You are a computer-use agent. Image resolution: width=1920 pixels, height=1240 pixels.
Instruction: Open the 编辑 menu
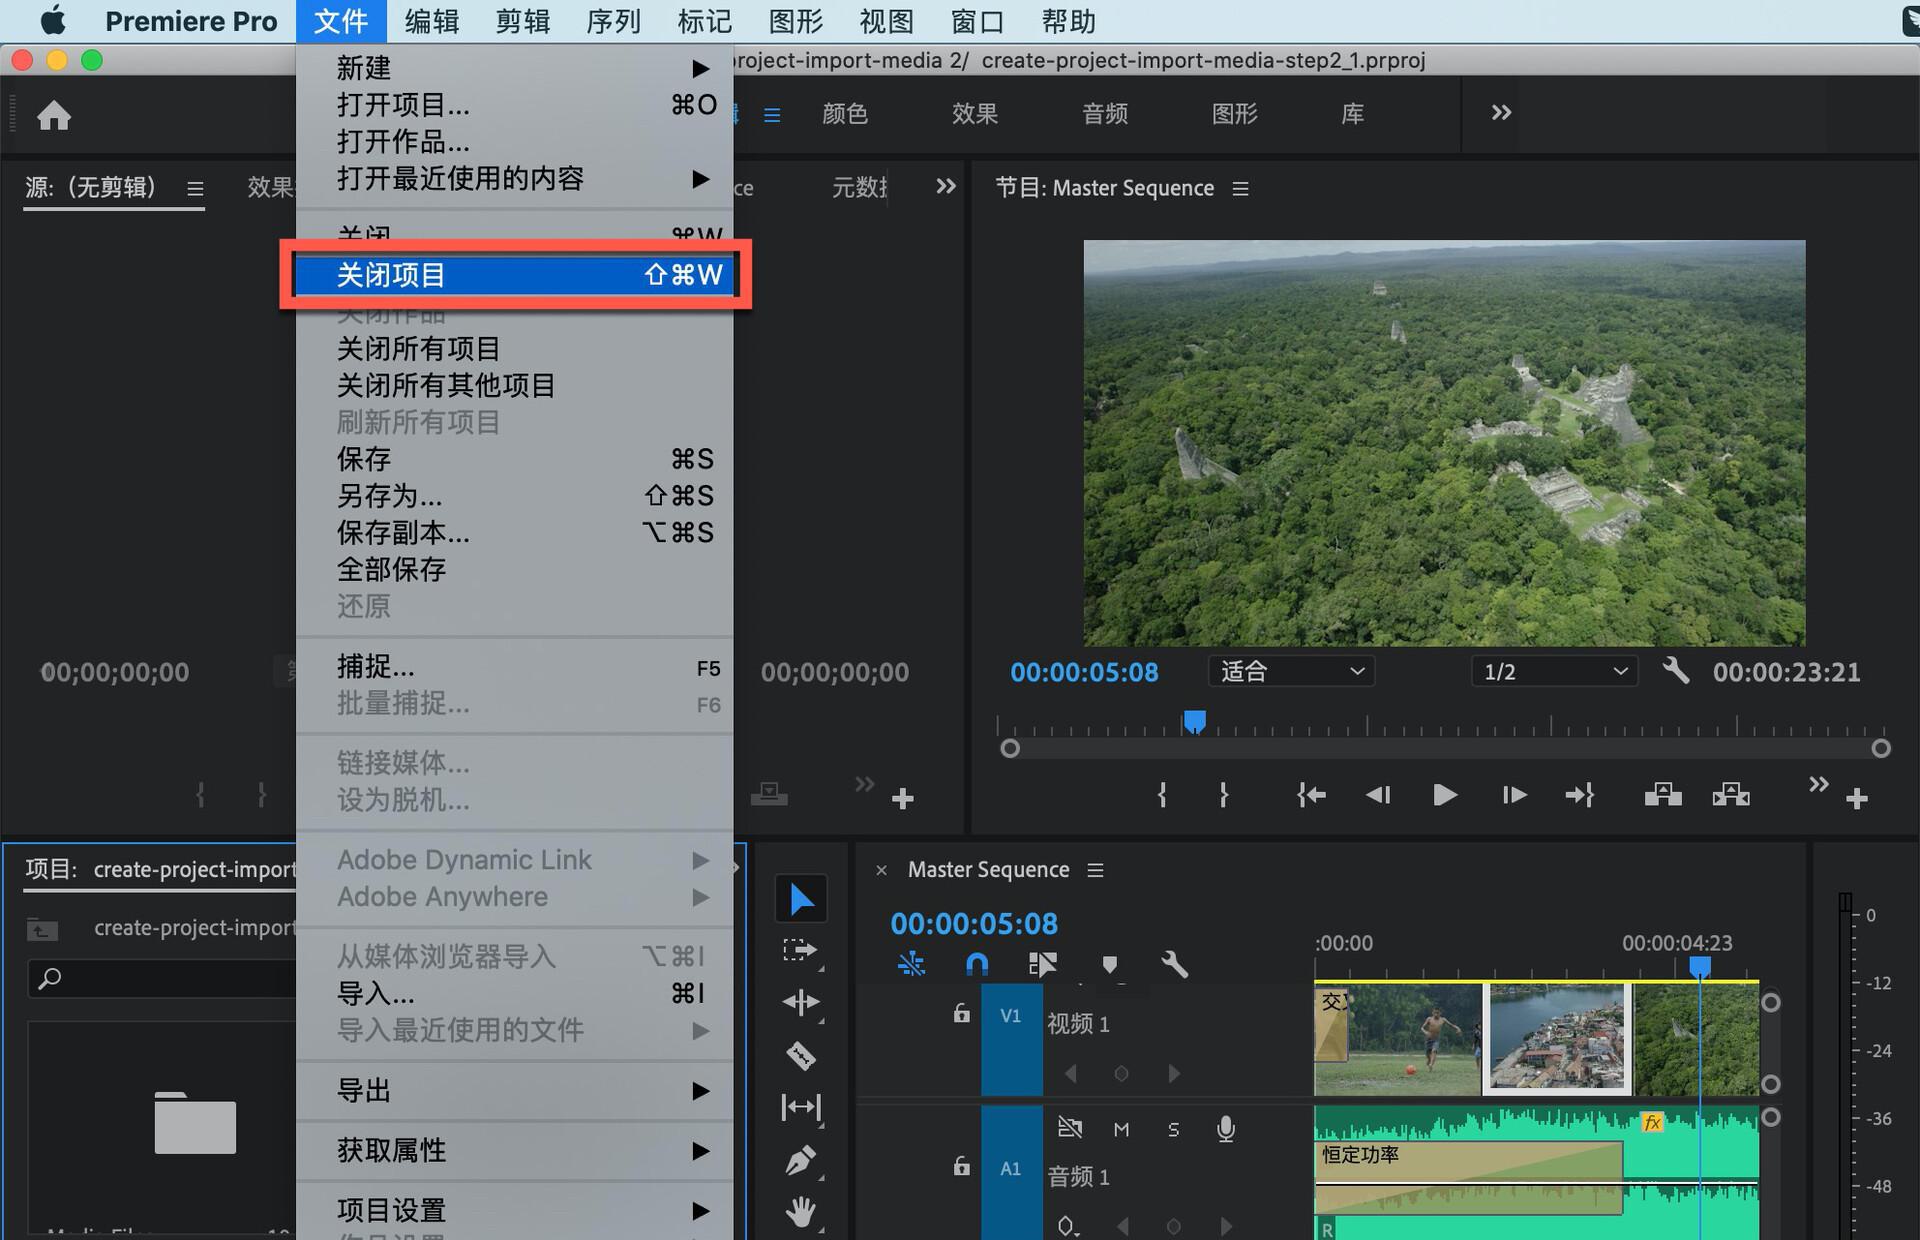click(x=432, y=21)
